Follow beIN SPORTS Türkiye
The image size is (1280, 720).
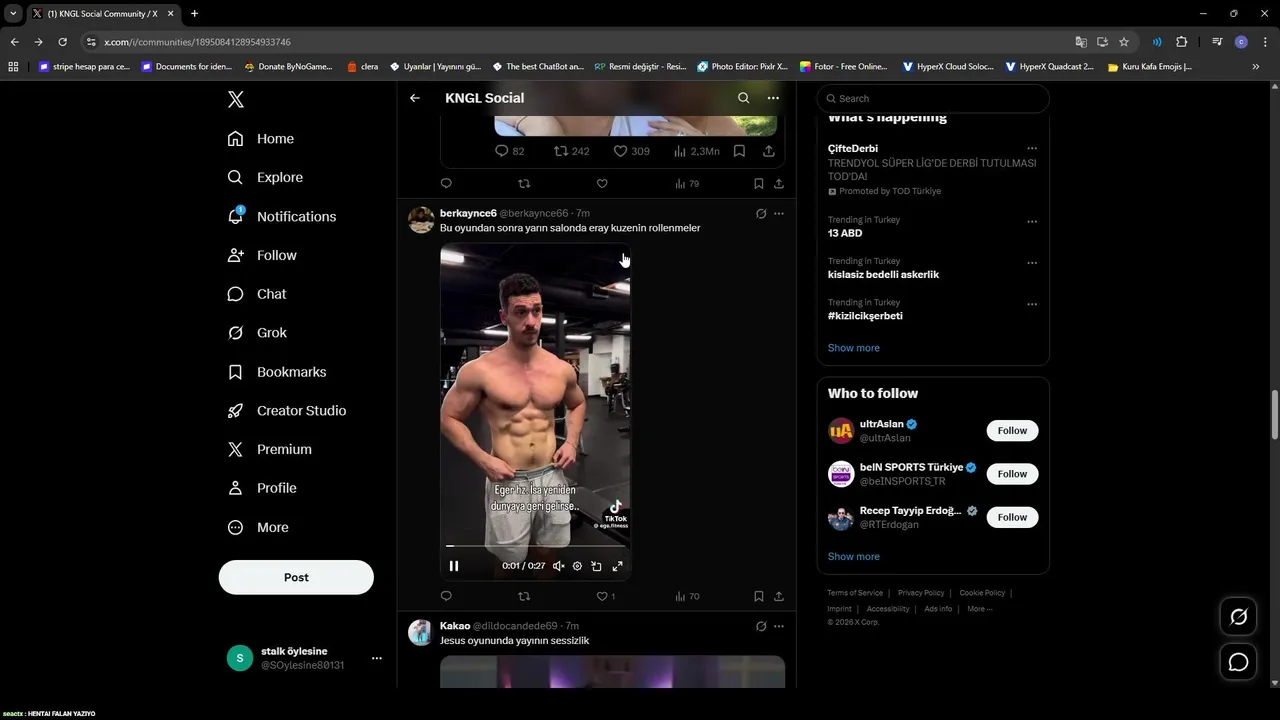tap(1012, 474)
